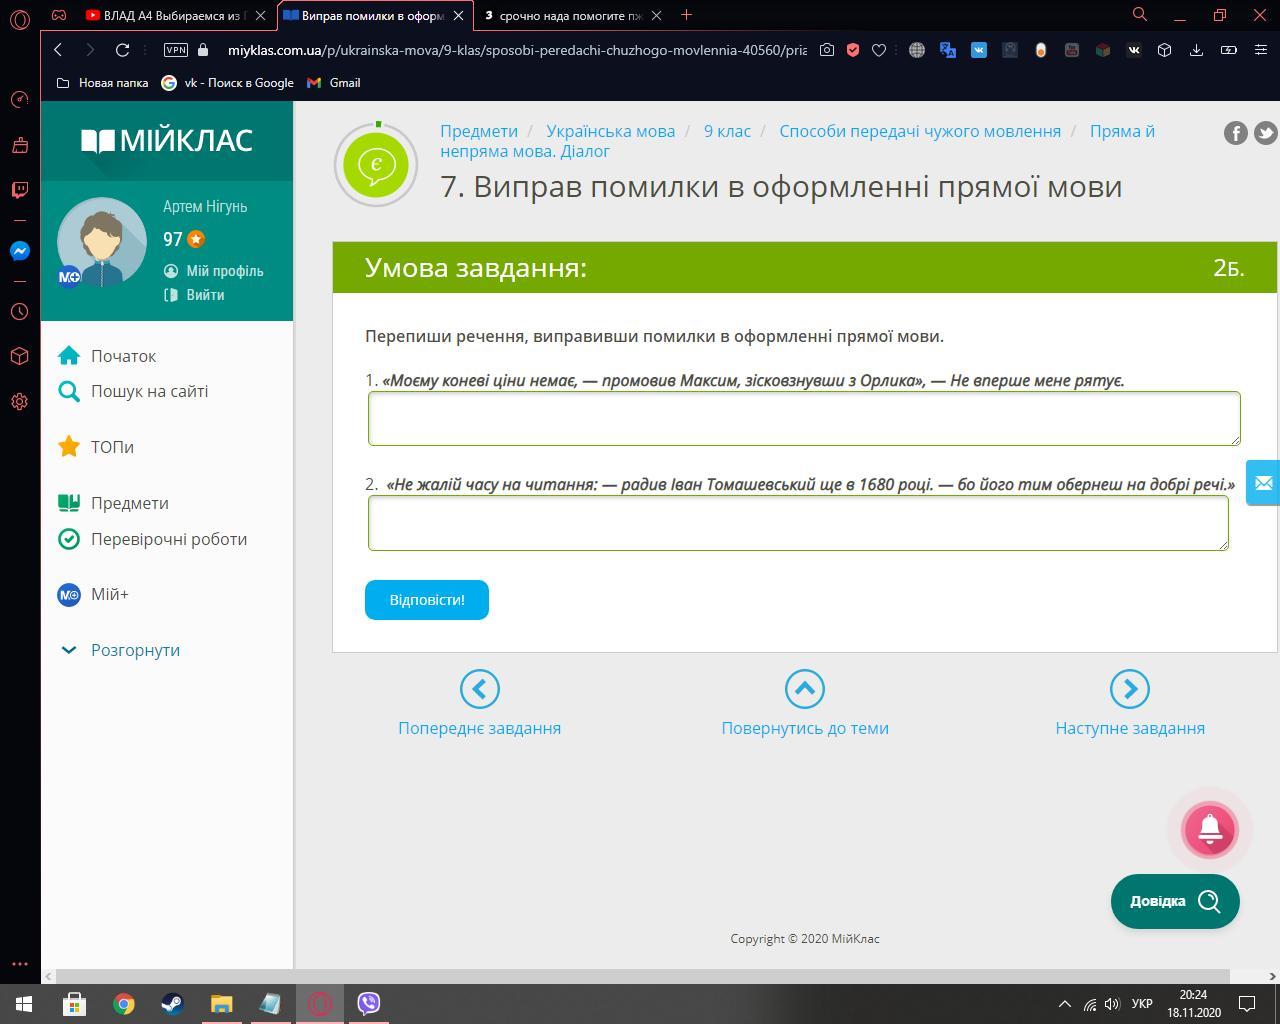Click the answer field for sentence 1
The image size is (1280, 1024).
(804, 418)
